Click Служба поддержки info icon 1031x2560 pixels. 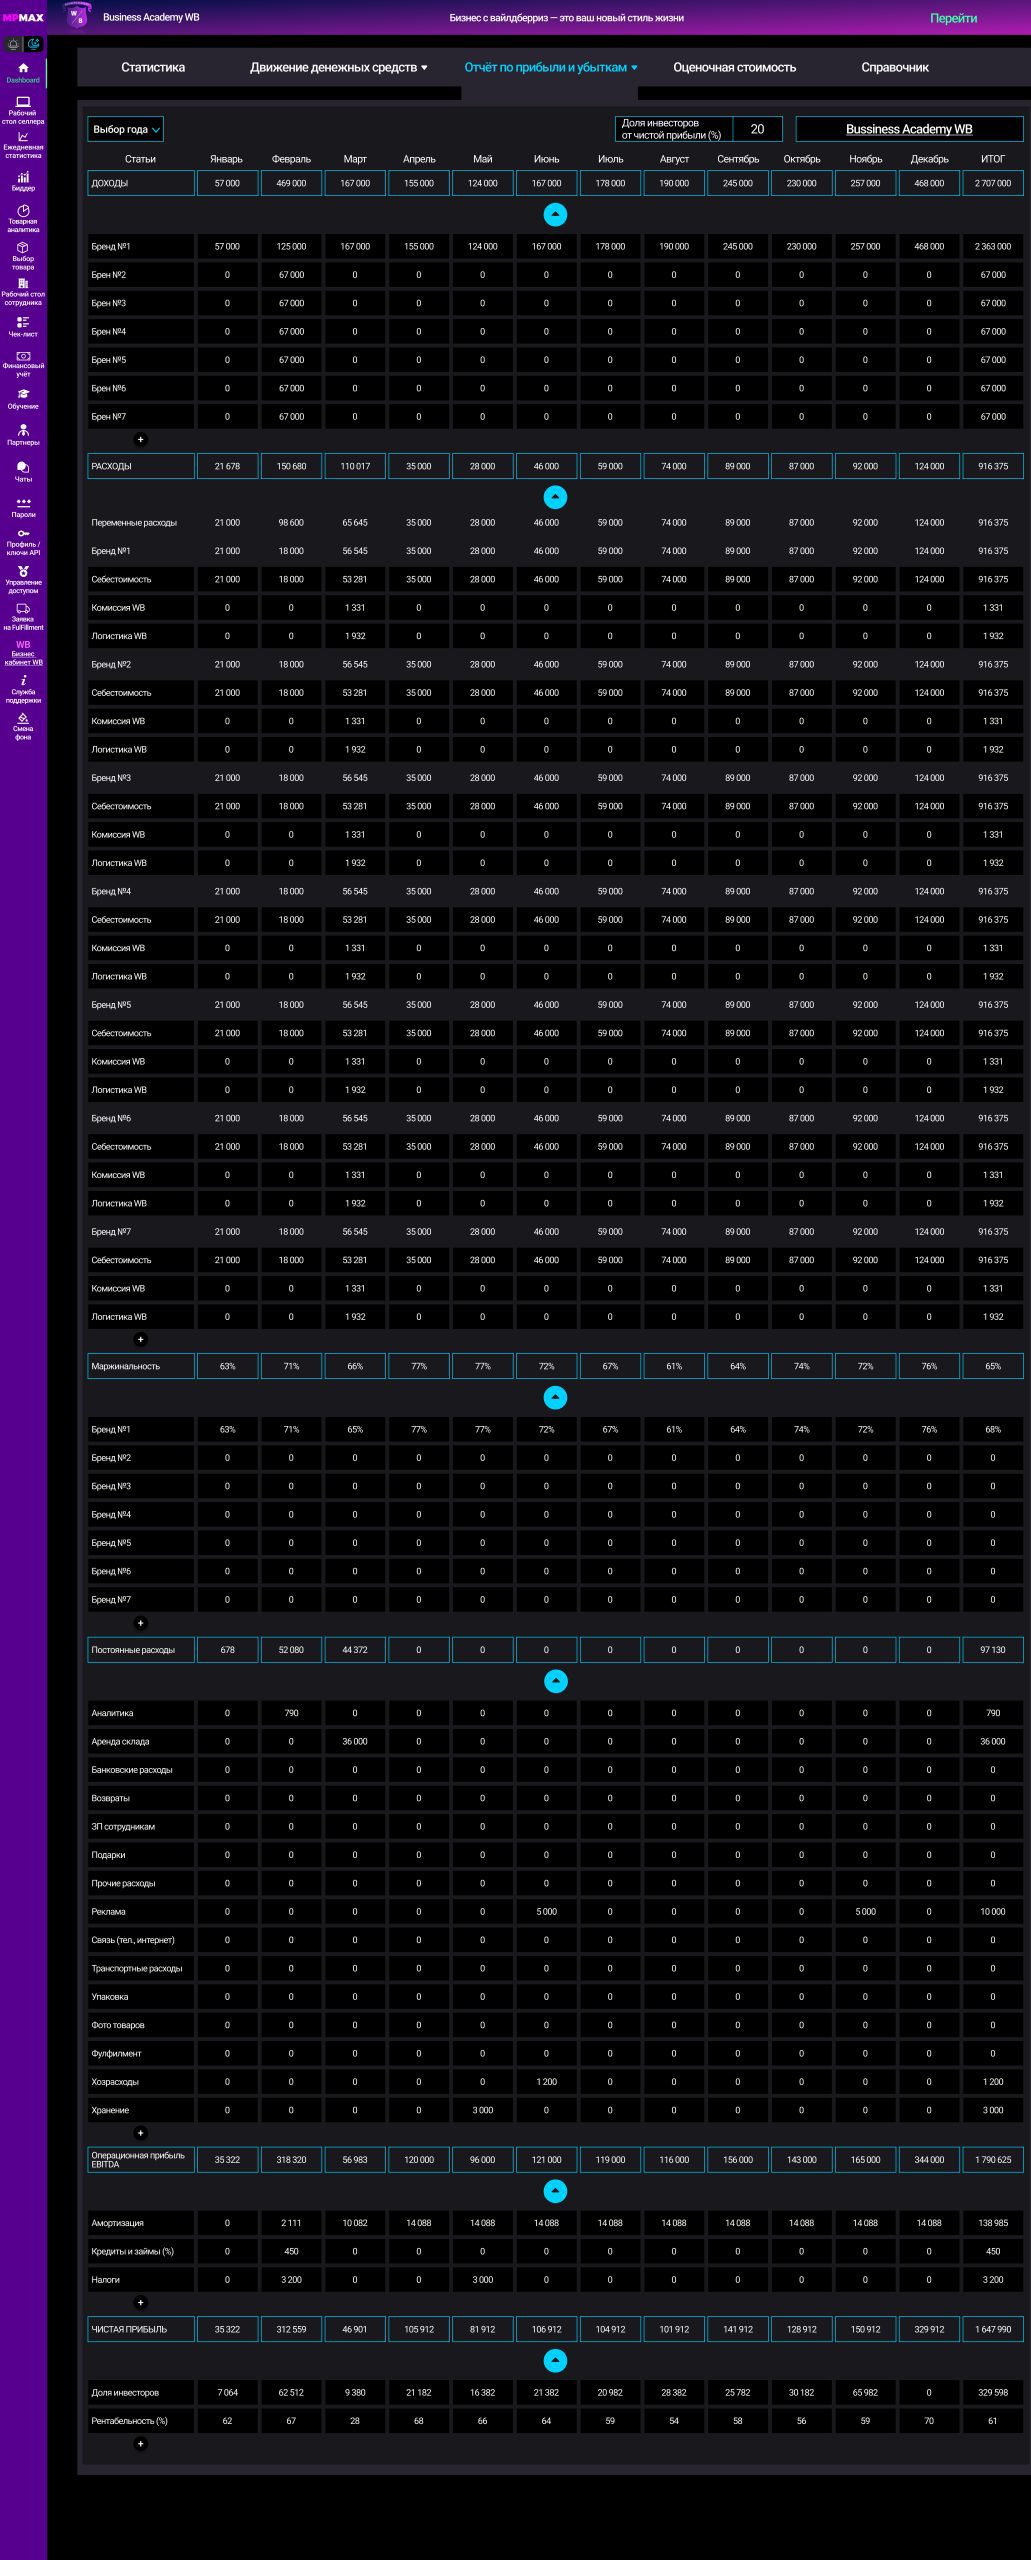(x=23, y=686)
